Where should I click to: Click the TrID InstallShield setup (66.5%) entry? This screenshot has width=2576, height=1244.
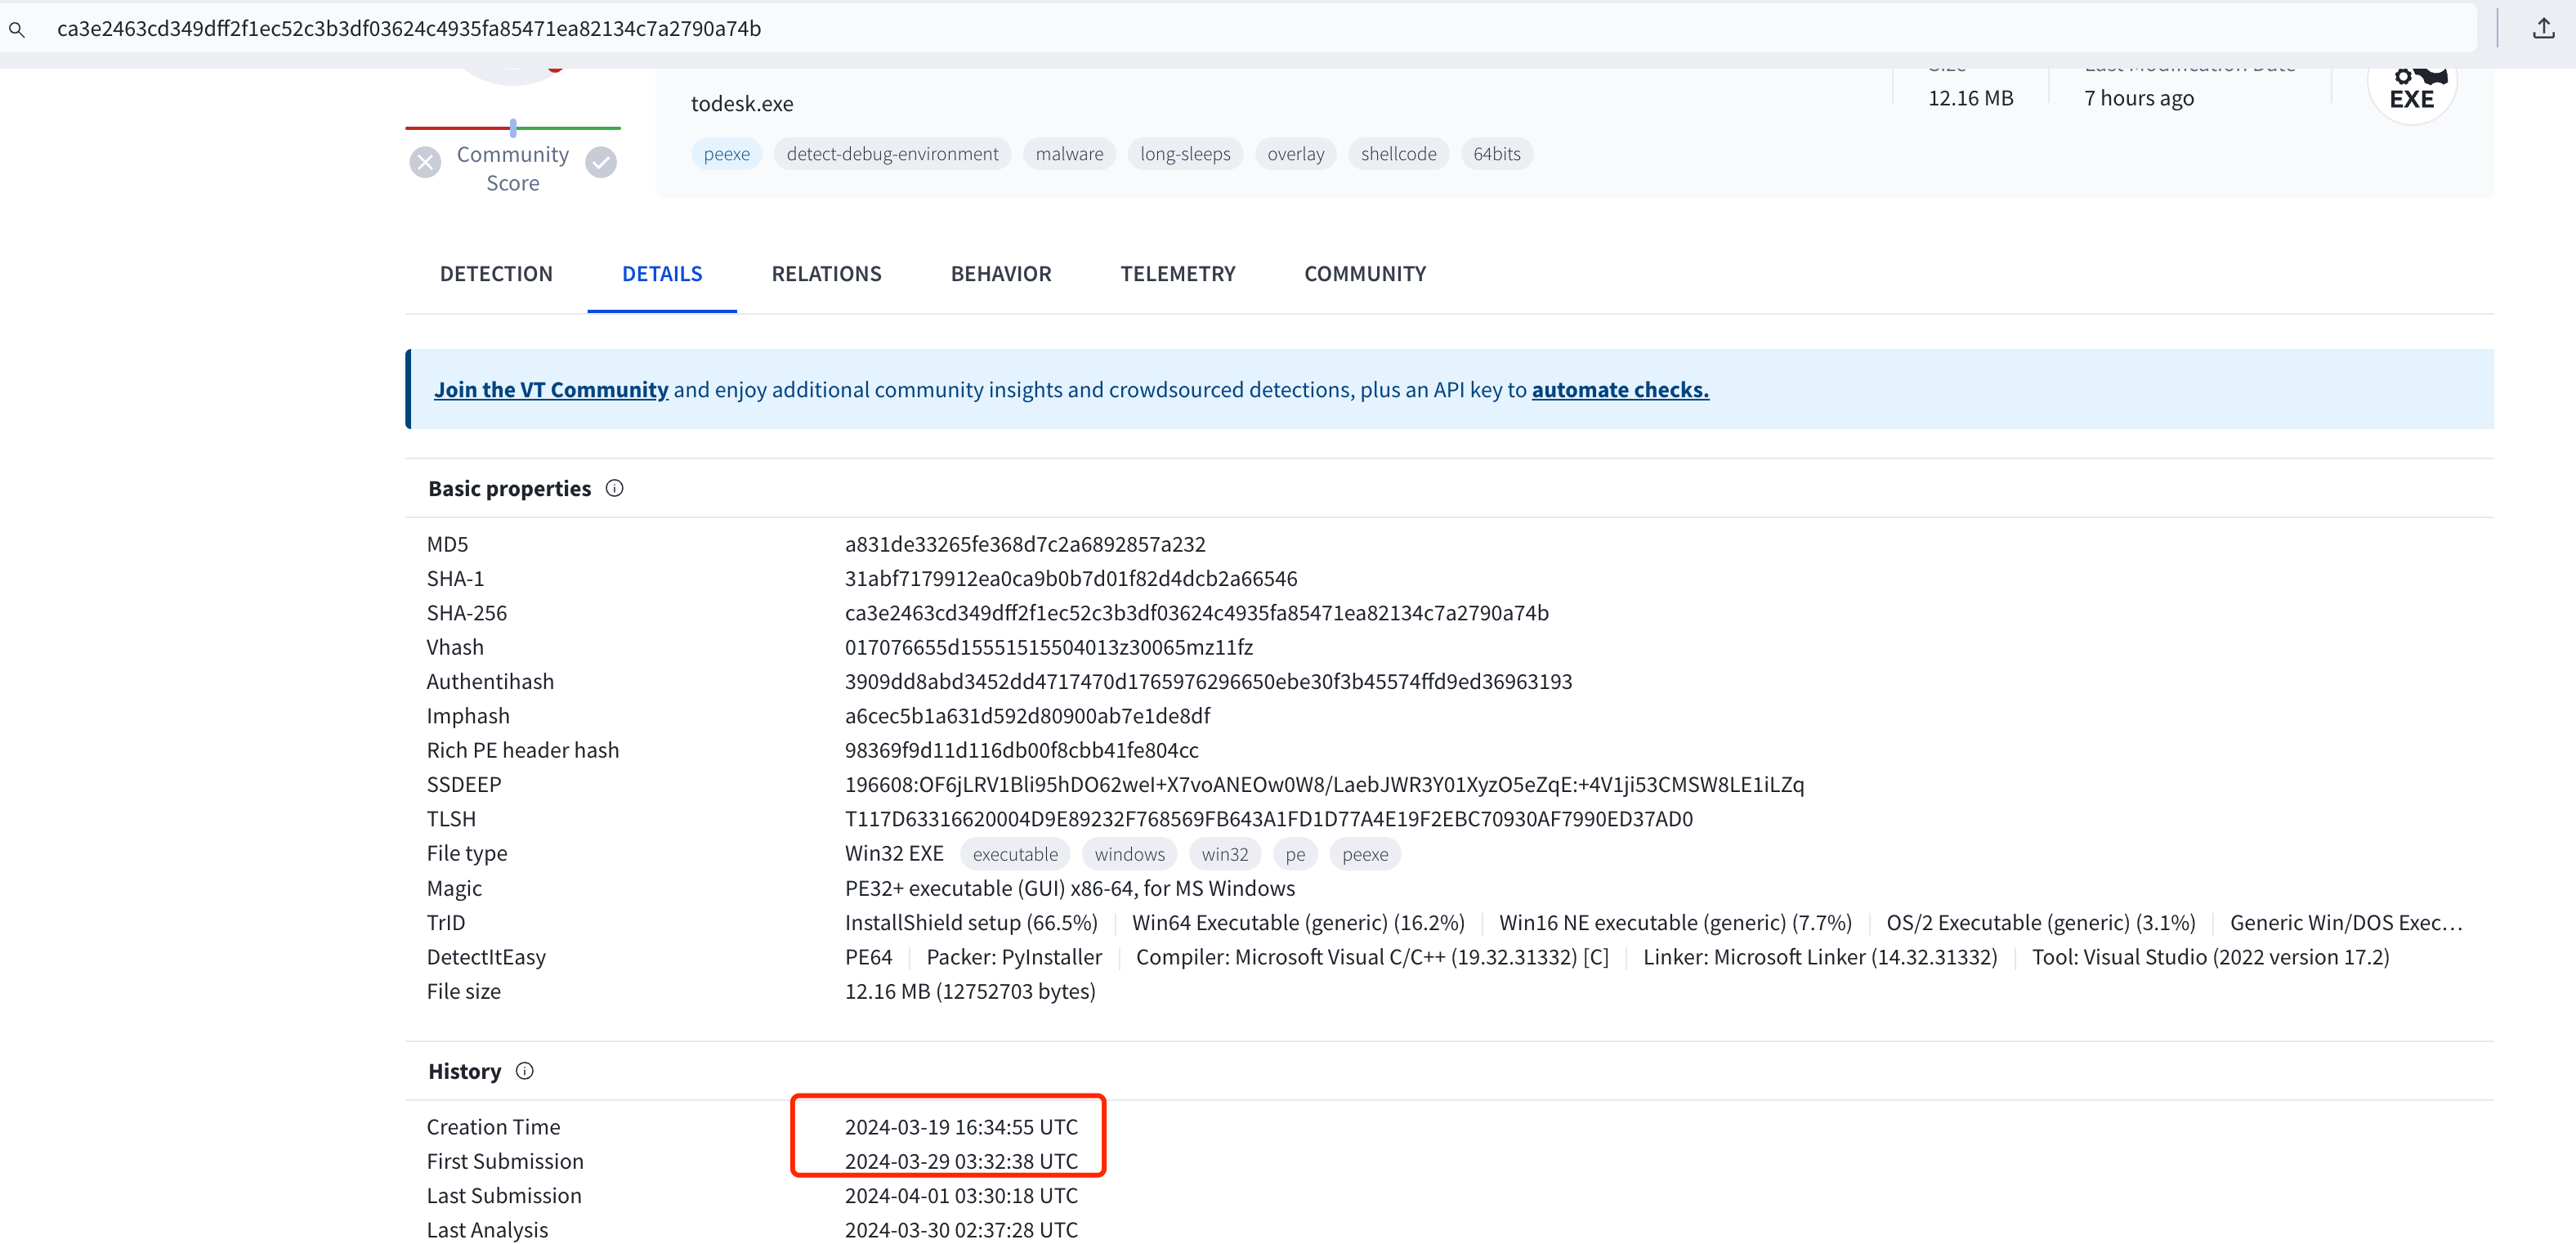coord(971,923)
